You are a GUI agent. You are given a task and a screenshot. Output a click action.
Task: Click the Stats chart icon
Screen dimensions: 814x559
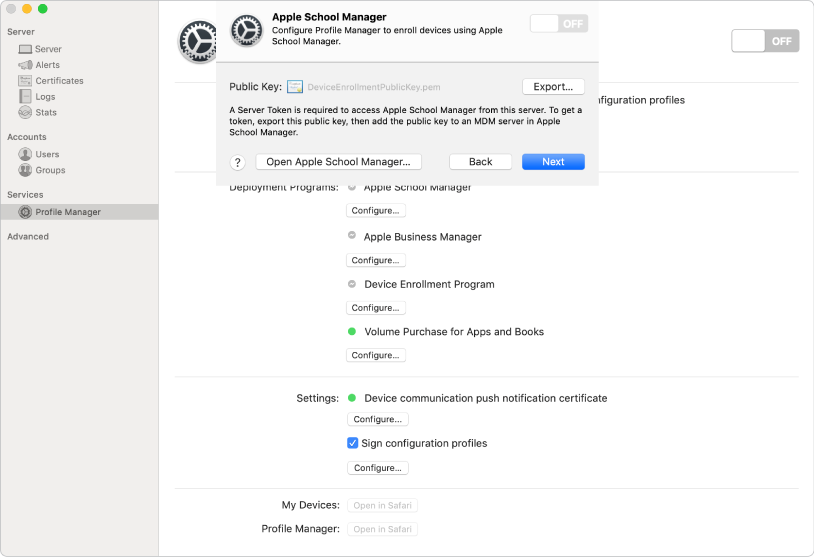click(26, 113)
